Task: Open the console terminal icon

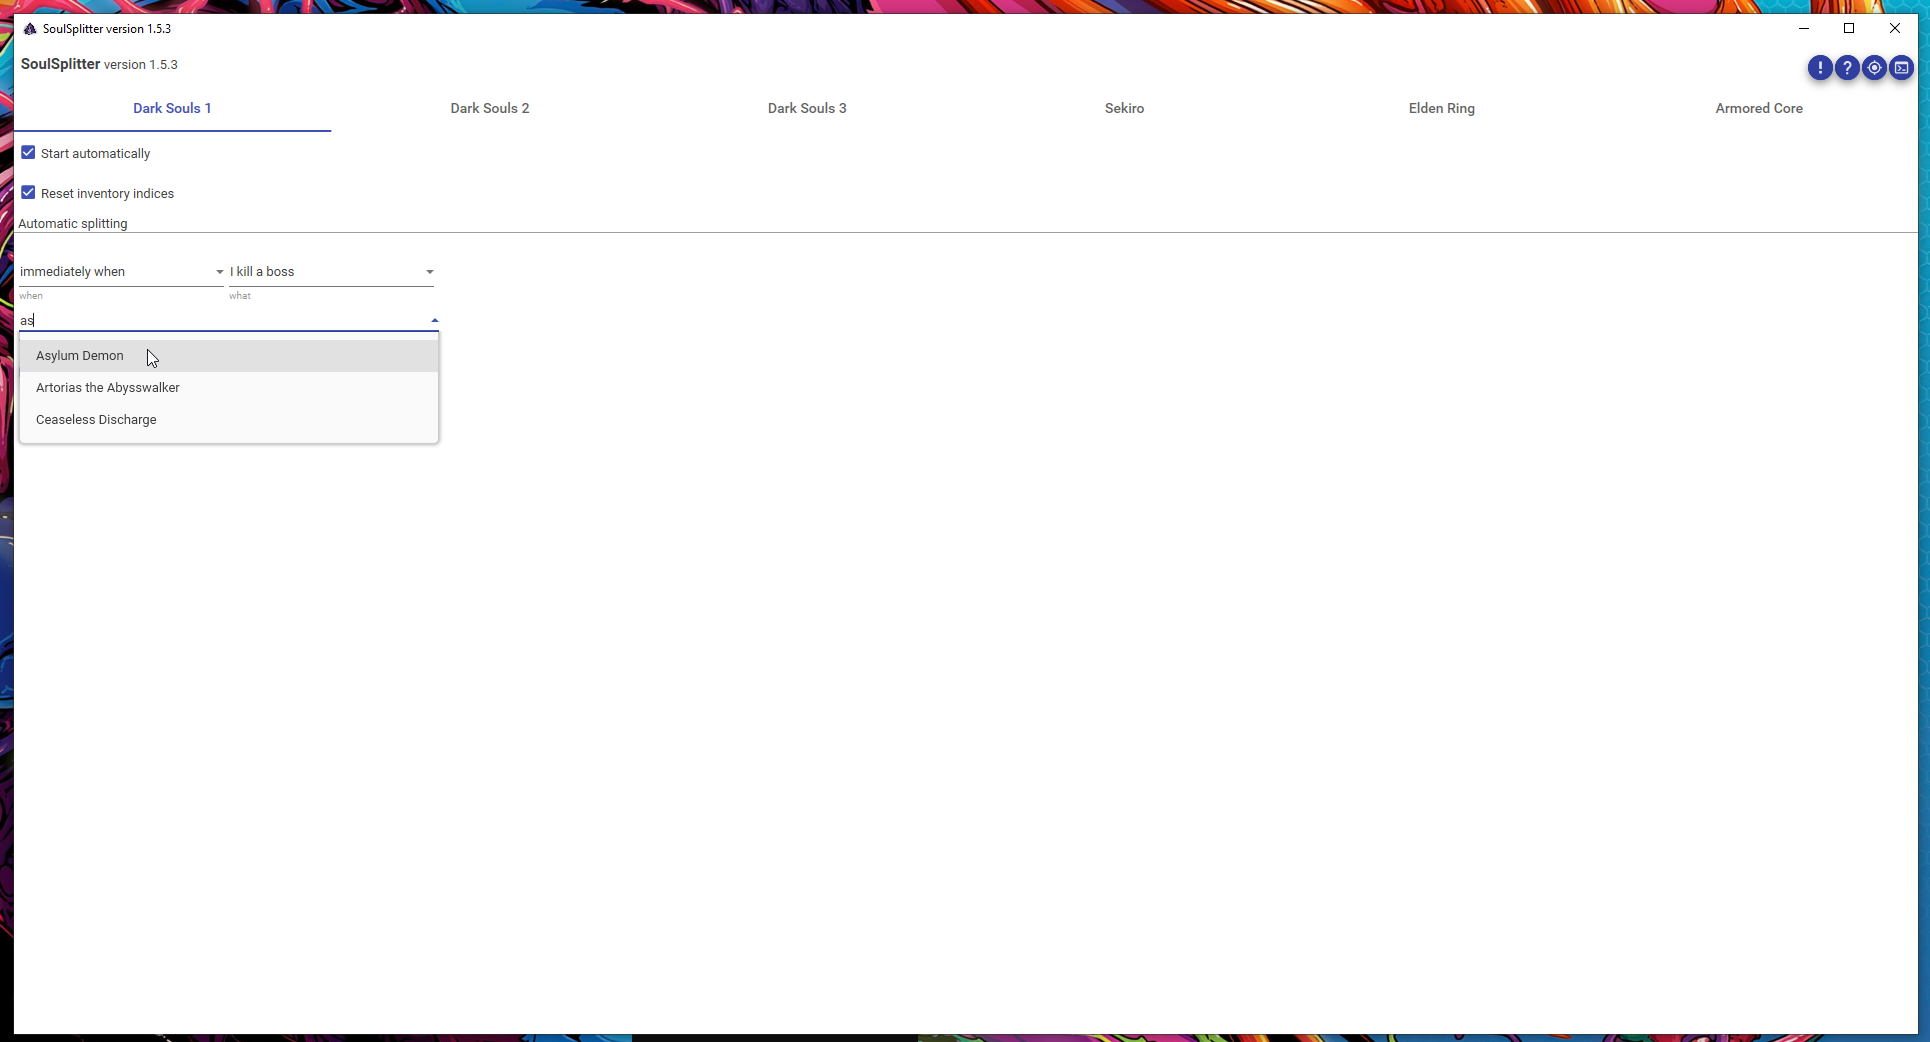Action: coord(1901,68)
